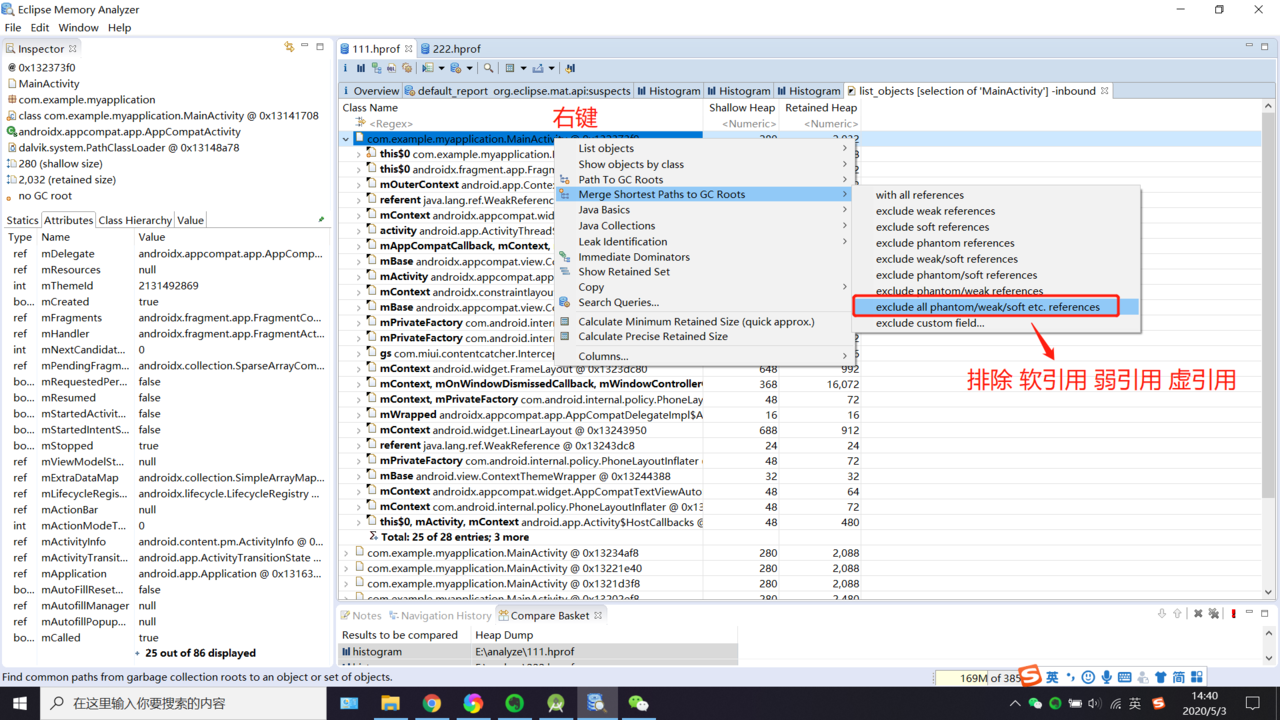Open dropdown arrow next to query browser icon

tap(469, 68)
